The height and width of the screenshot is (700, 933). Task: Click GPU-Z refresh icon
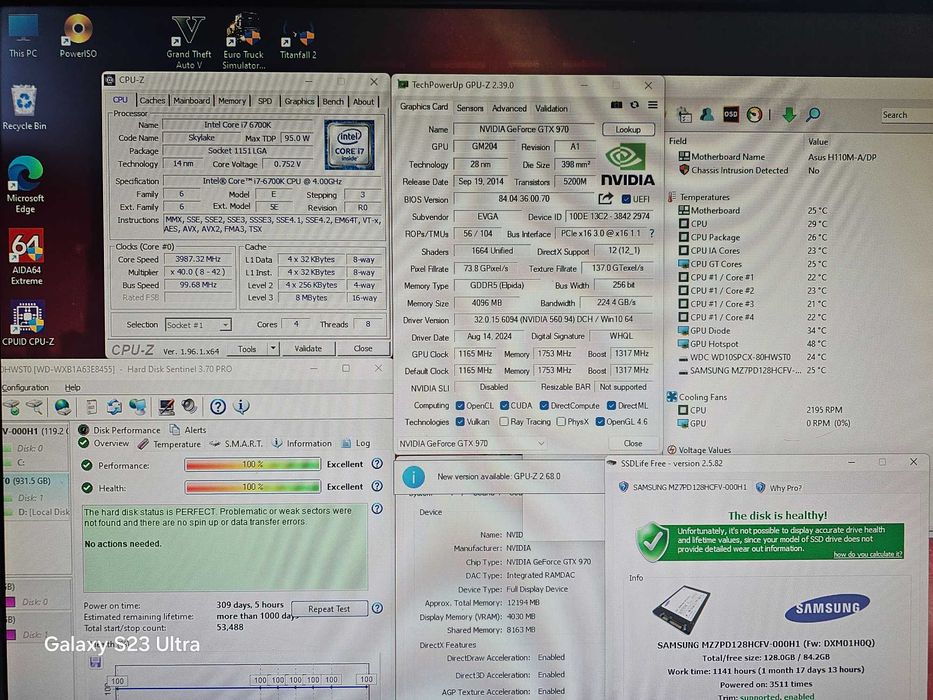click(635, 105)
